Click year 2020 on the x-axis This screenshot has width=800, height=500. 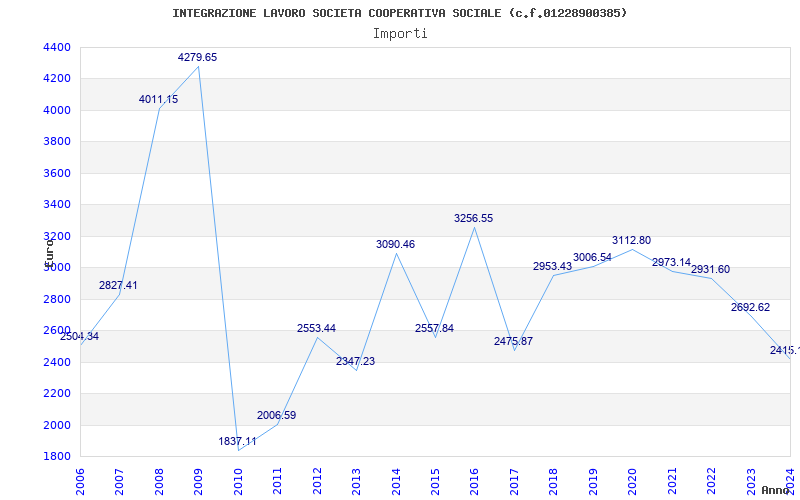pos(632,478)
